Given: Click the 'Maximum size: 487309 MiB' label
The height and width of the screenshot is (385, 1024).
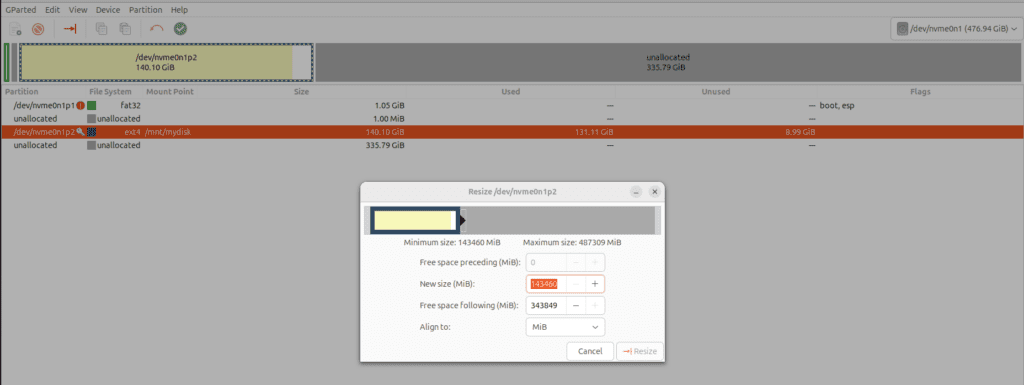Looking at the screenshot, I should (x=572, y=243).
